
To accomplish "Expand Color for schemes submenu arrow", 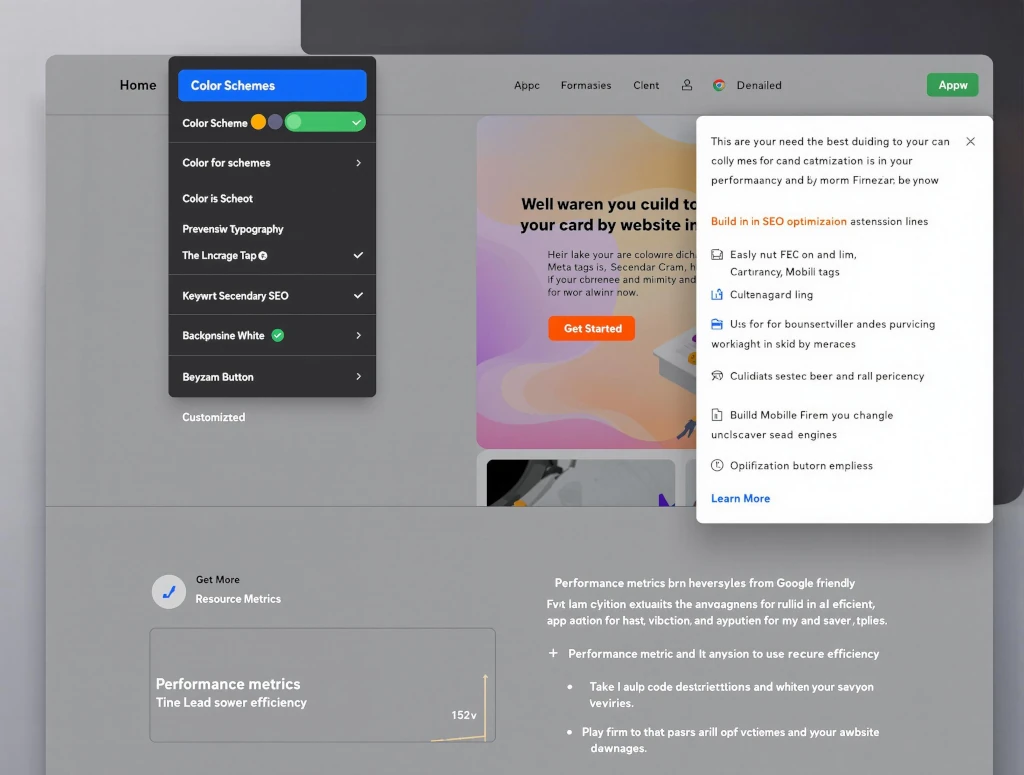I will (359, 163).
